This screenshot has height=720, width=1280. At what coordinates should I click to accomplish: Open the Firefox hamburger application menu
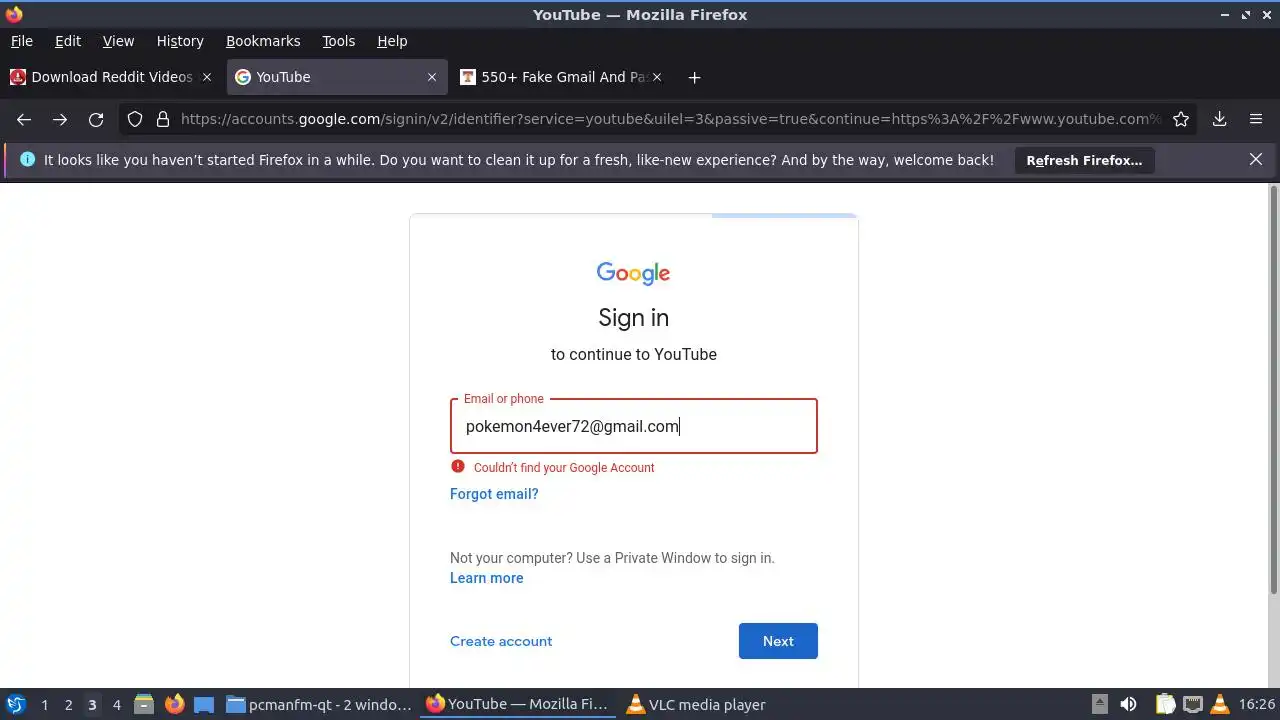click(1256, 119)
